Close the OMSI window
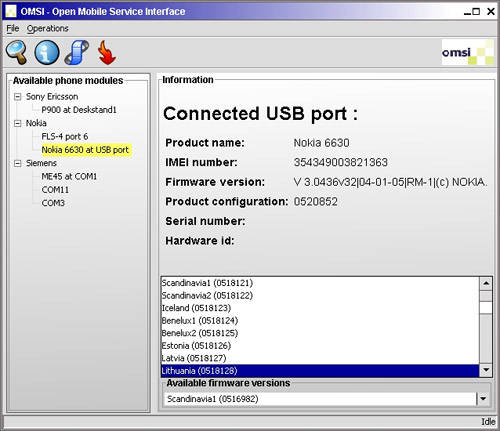 coord(491,12)
